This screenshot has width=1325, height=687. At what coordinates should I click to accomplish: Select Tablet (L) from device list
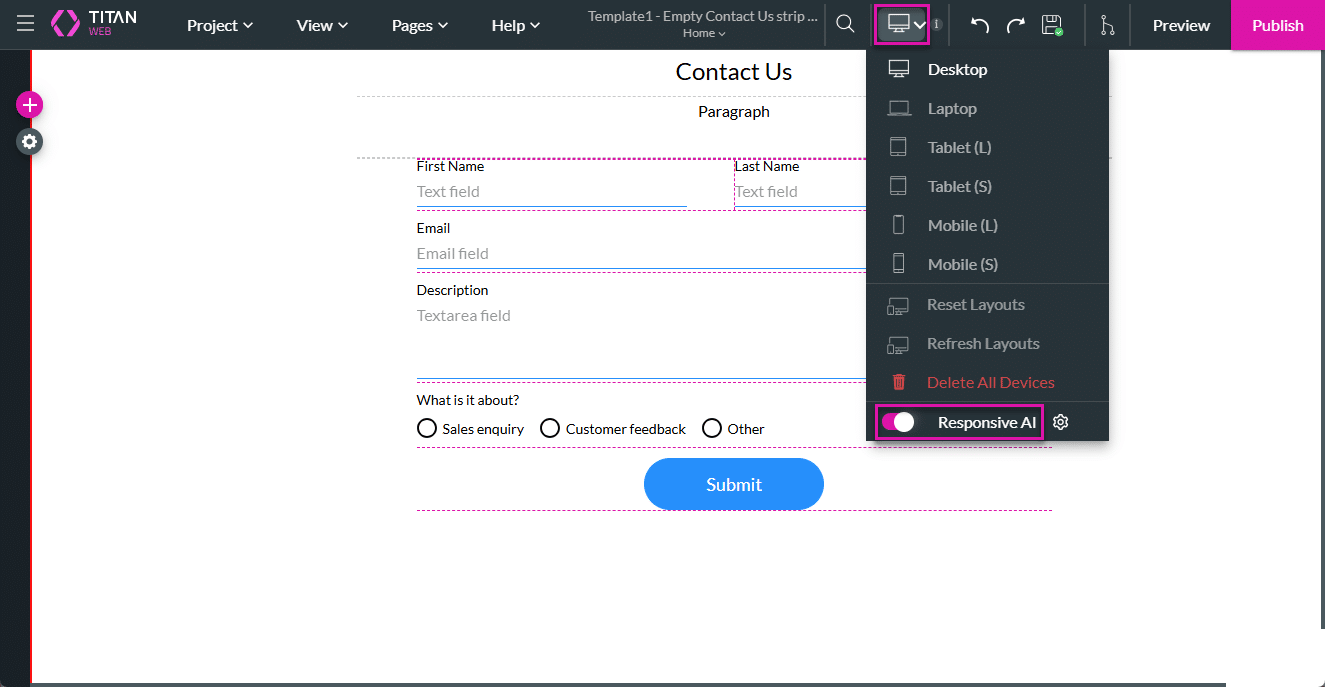(x=958, y=147)
